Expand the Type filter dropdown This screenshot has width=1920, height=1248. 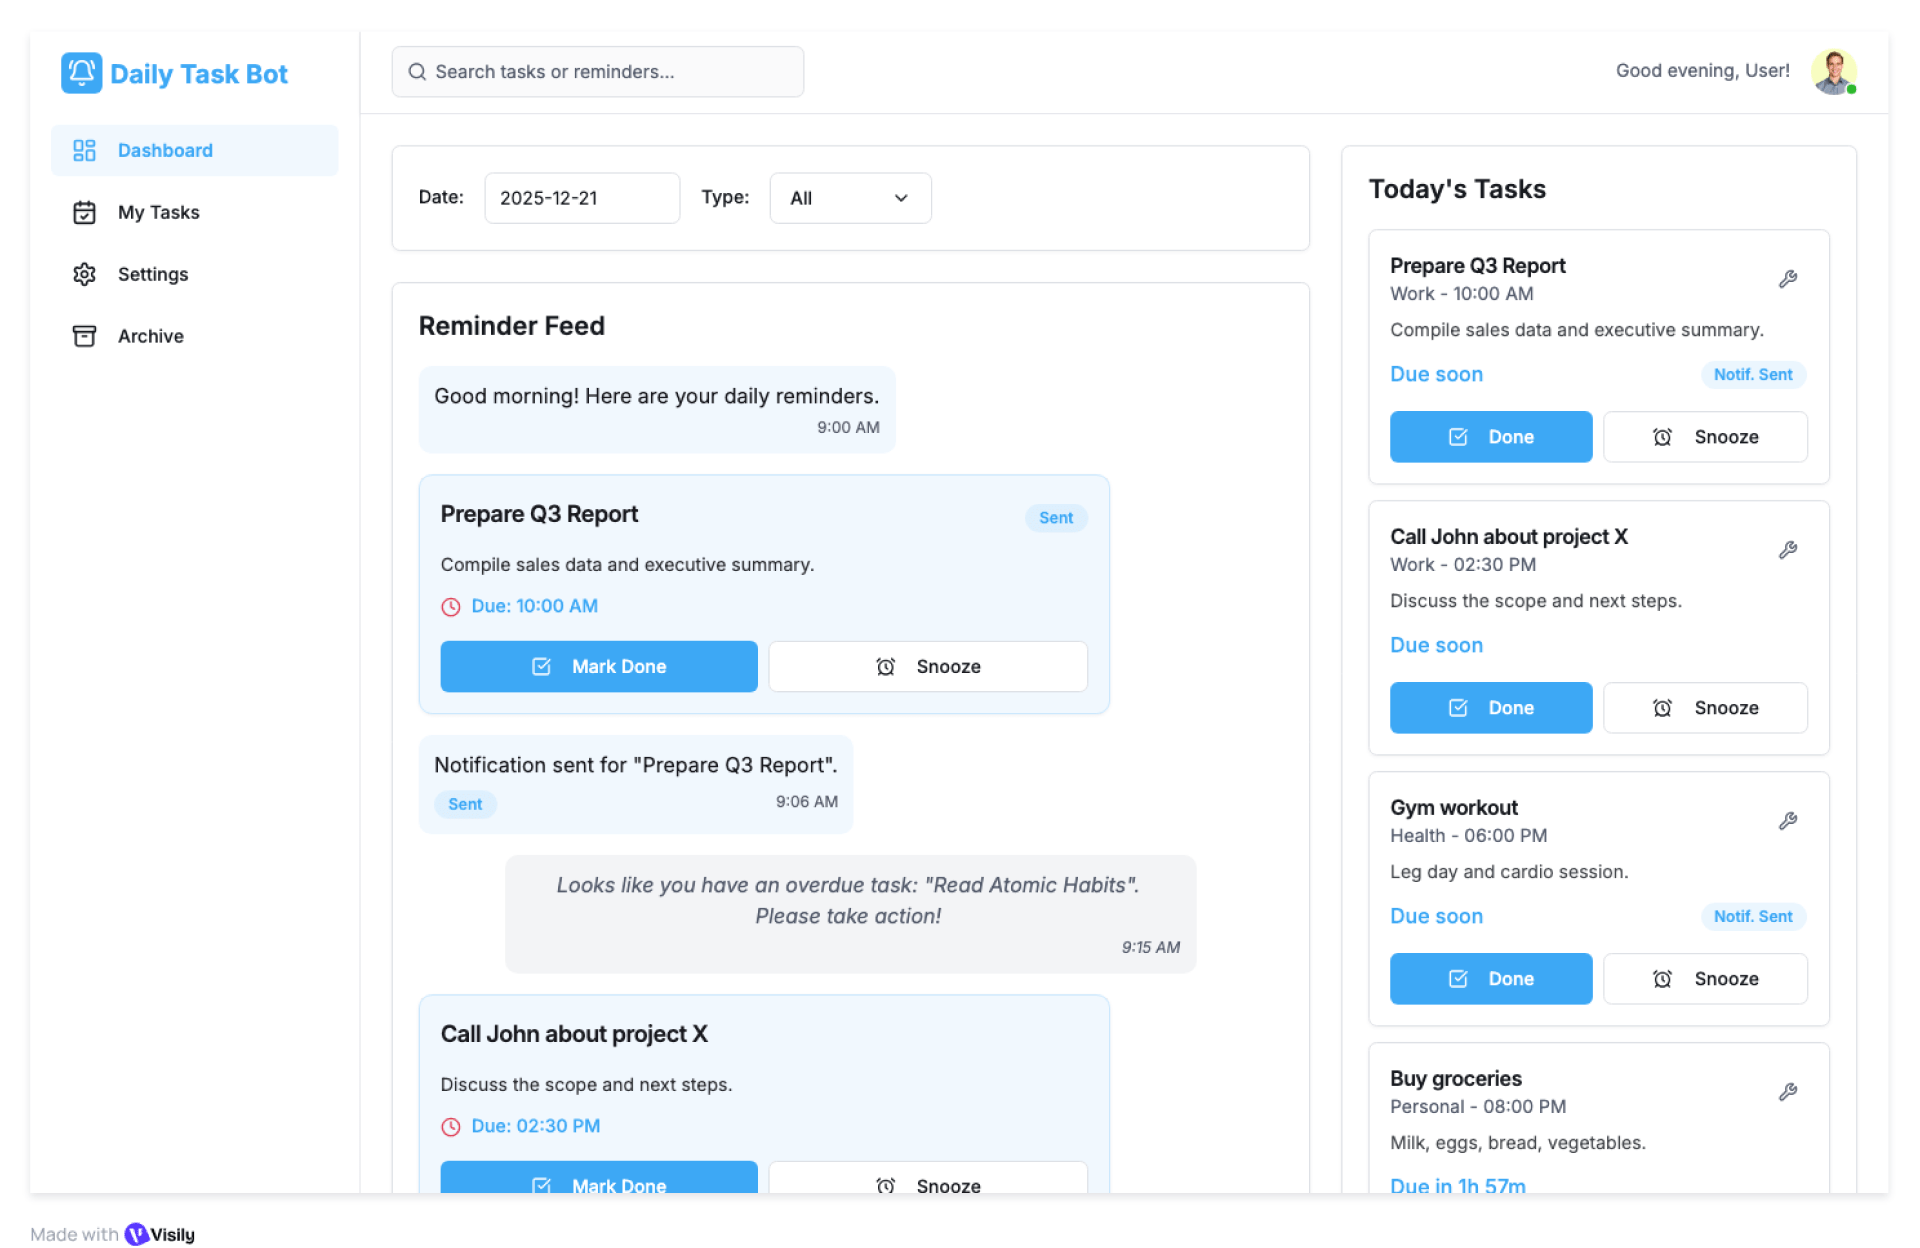(849, 198)
